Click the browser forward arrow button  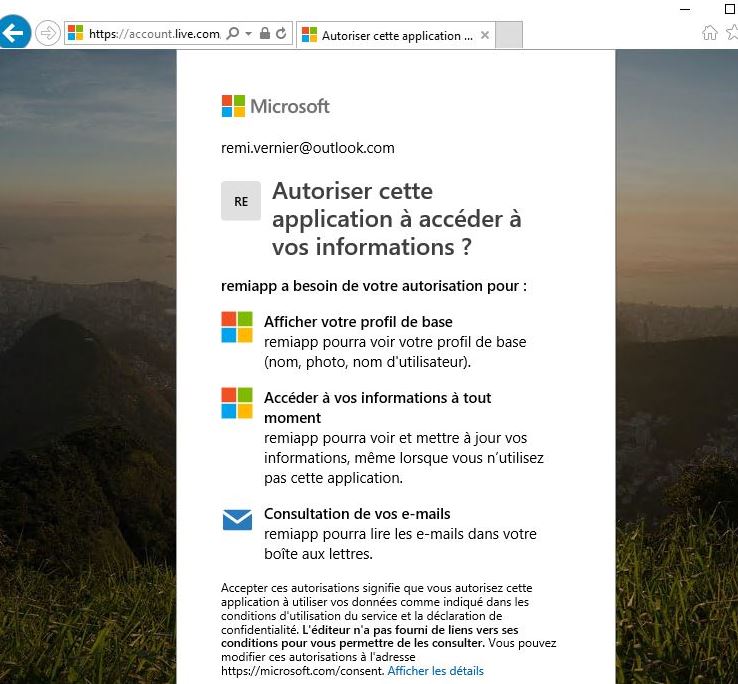pos(48,33)
